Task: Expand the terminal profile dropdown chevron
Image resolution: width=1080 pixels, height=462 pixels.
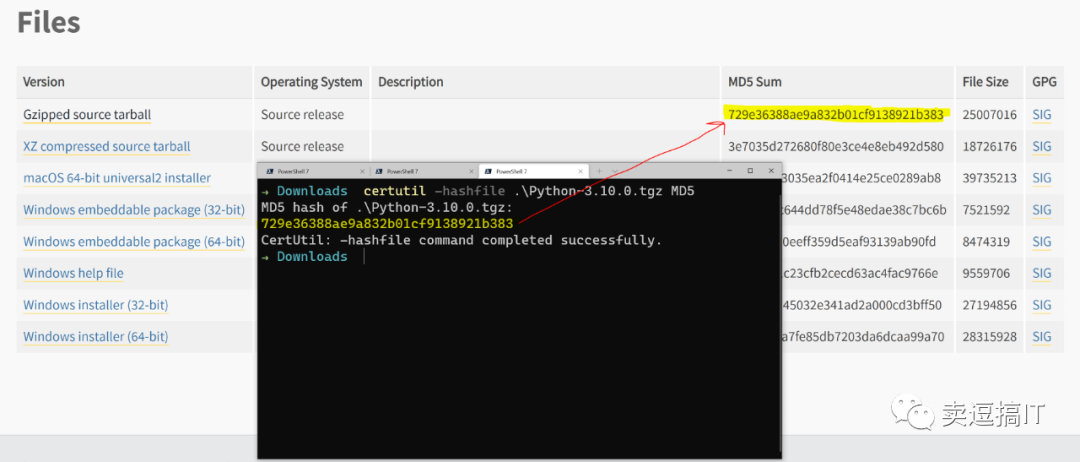Action: click(x=615, y=171)
